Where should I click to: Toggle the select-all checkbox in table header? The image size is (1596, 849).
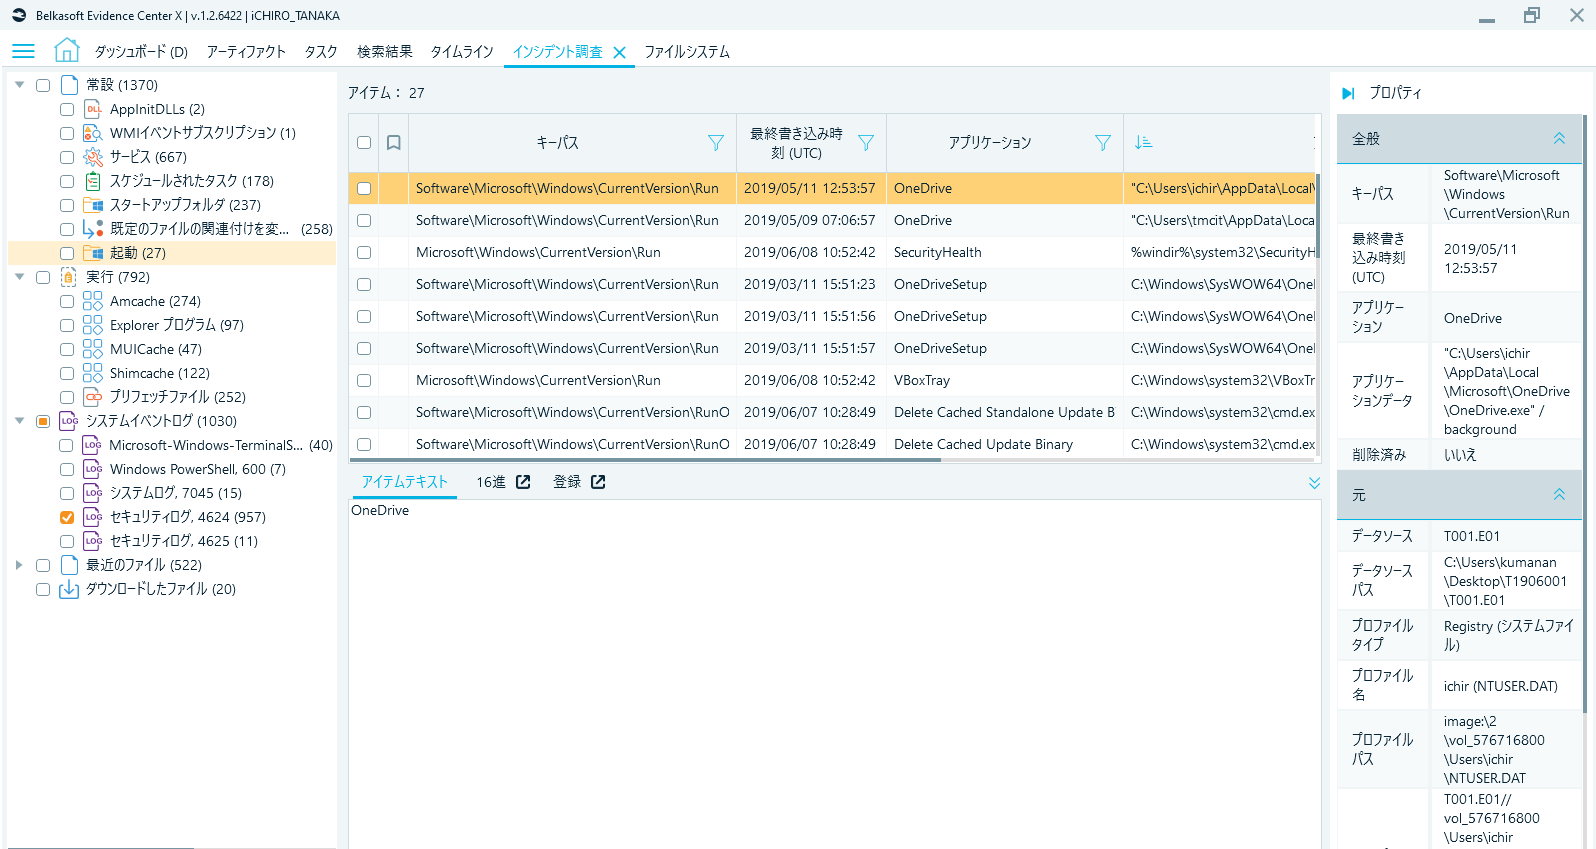364,143
